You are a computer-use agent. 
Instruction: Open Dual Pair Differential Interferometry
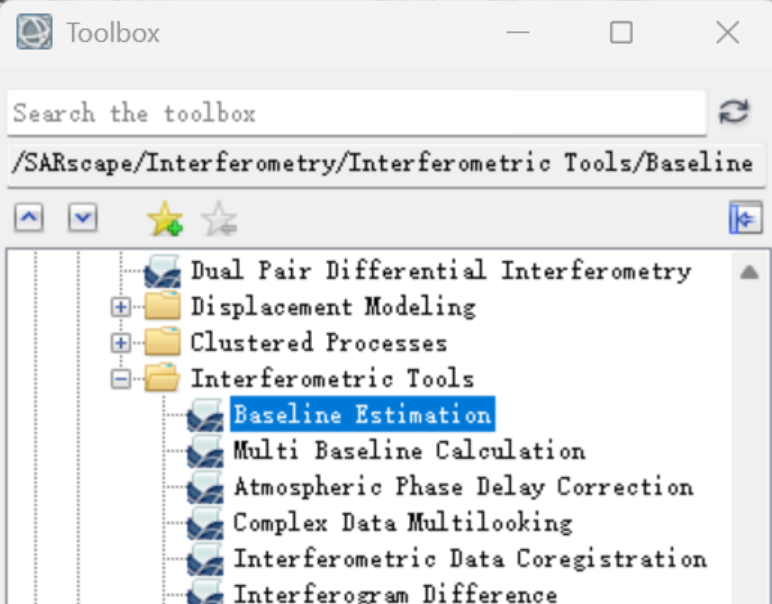coord(441,271)
